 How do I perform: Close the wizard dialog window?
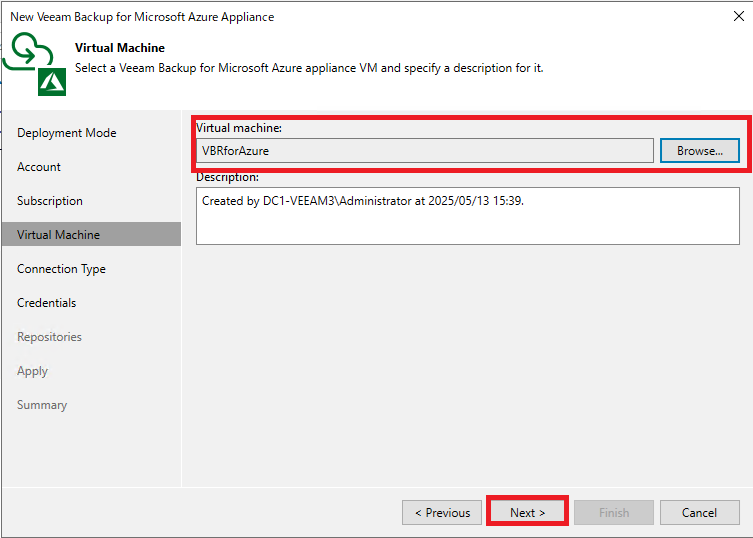click(x=739, y=16)
